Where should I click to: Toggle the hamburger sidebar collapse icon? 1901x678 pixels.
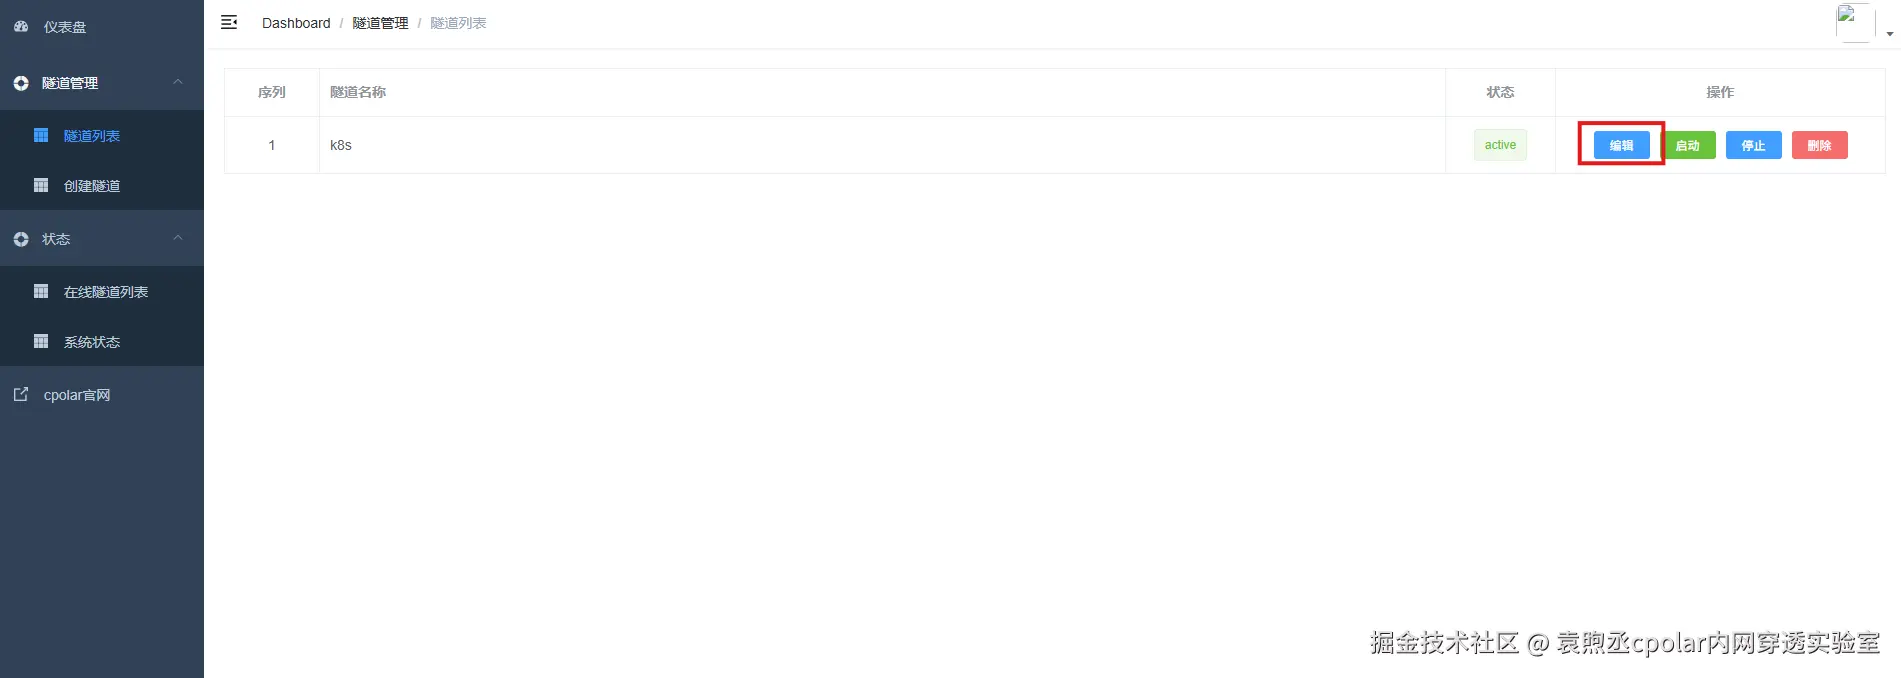coord(229,22)
